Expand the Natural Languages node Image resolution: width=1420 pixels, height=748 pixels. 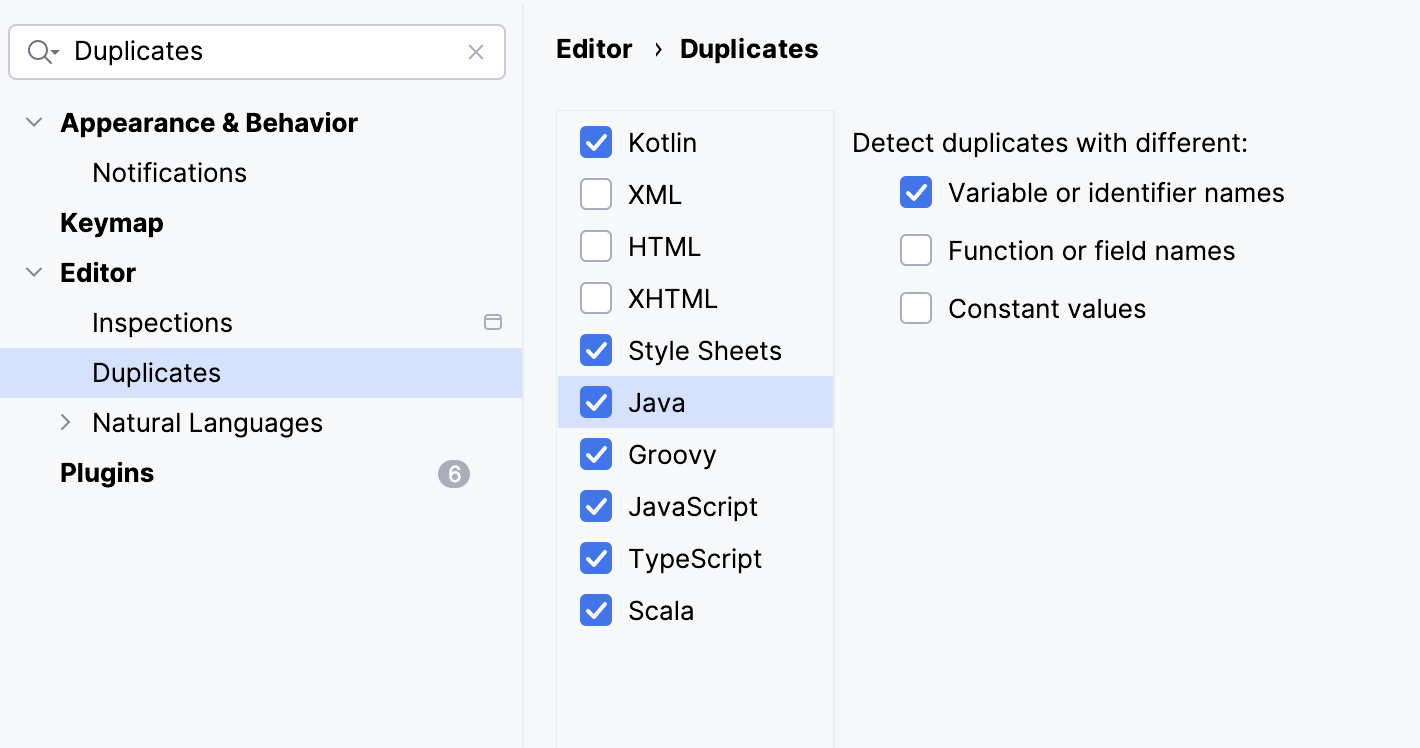66,423
